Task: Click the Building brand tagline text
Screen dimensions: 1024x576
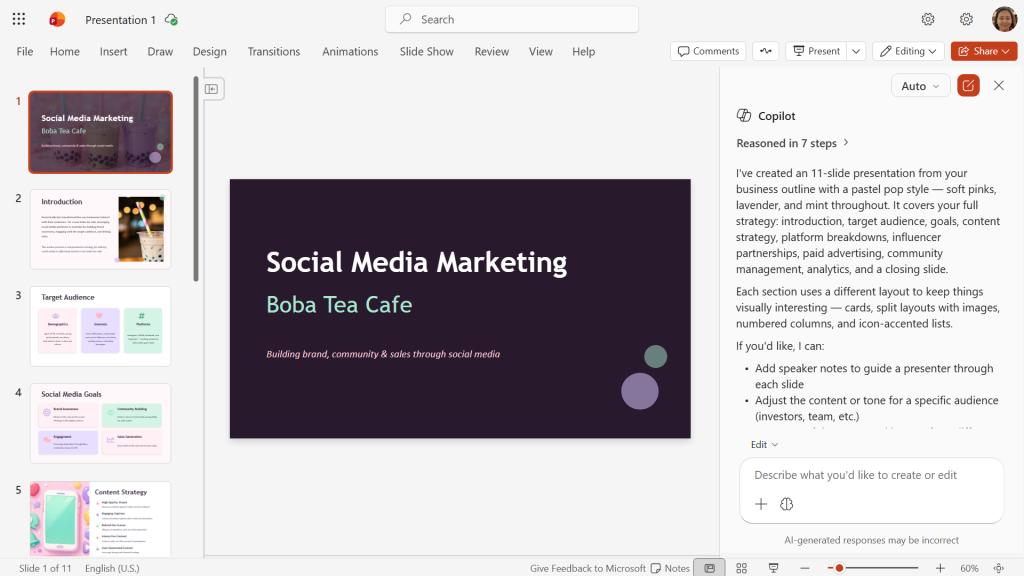Action: [383, 354]
